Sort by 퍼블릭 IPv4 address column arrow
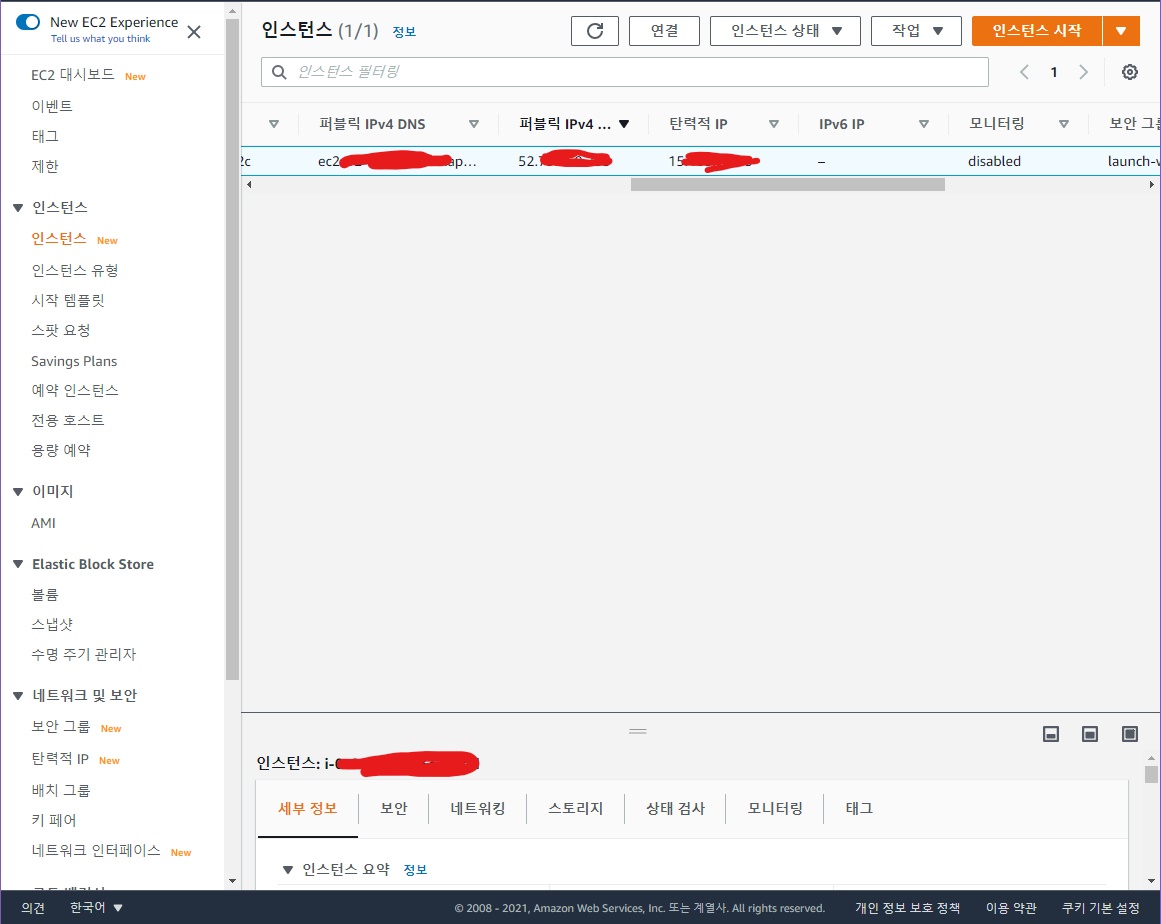Viewport: 1161px width, 924px height. (x=623, y=124)
